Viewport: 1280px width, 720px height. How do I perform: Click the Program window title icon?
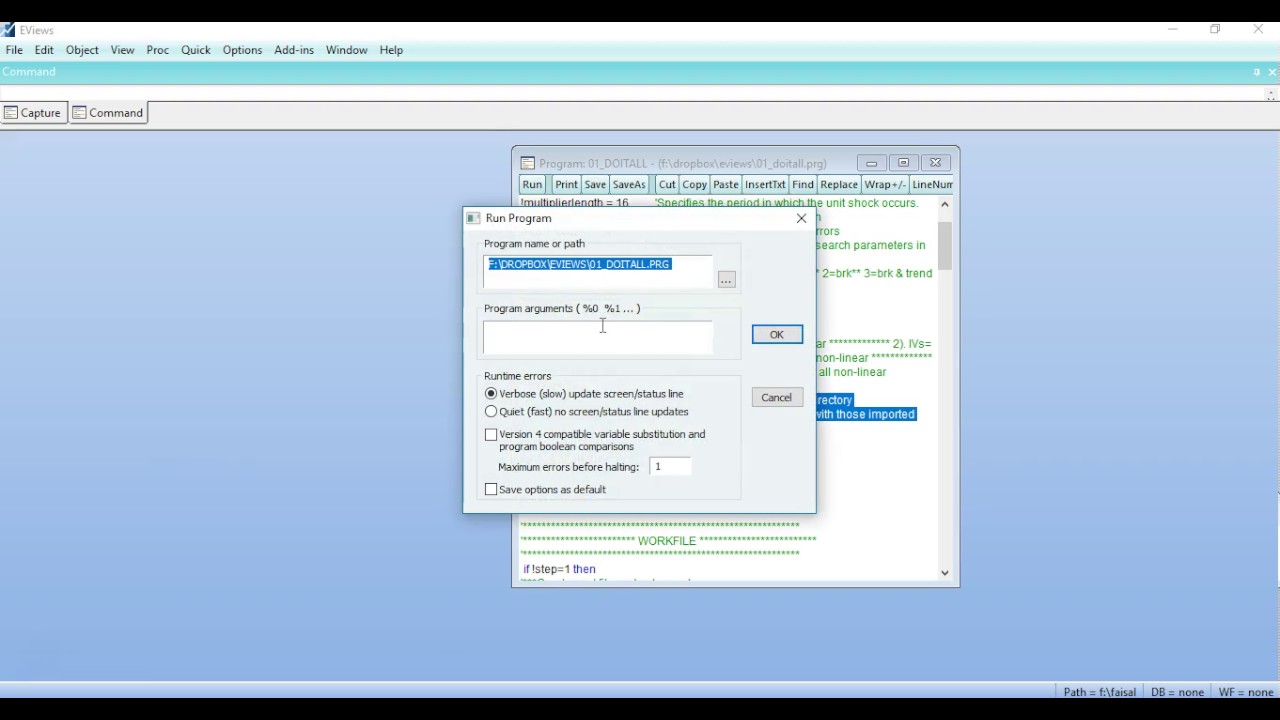(528, 163)
